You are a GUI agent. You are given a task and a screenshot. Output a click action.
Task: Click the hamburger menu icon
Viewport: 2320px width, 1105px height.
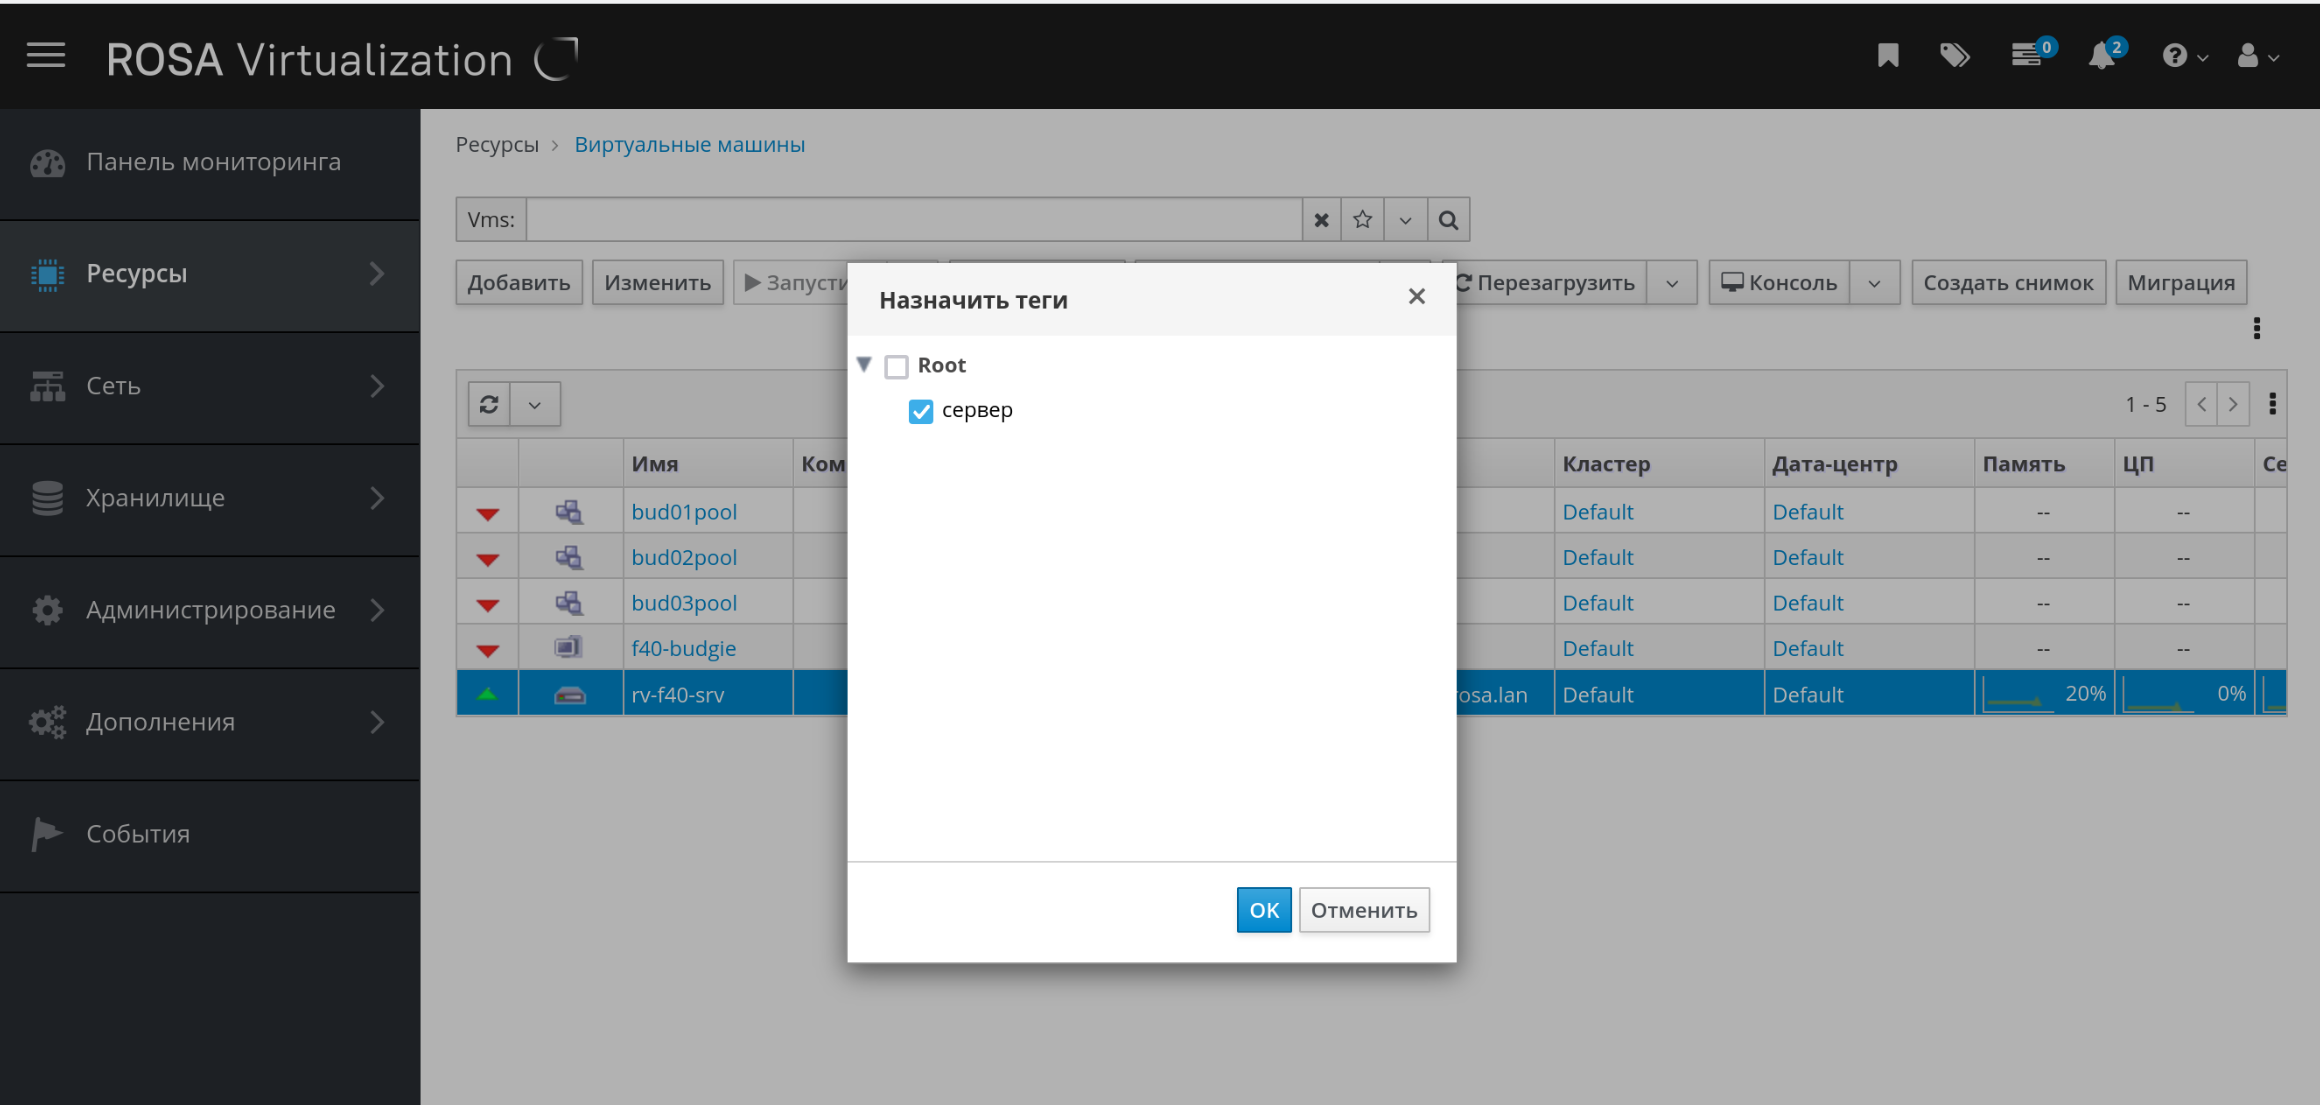[46, 56]
